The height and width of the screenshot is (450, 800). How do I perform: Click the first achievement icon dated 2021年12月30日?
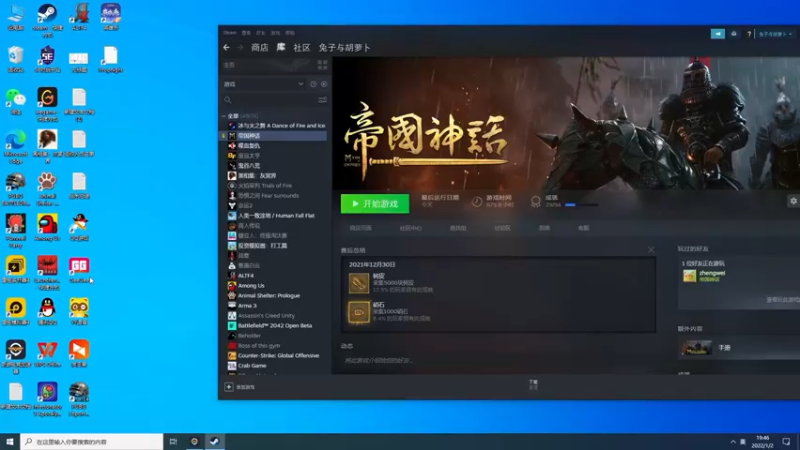tap(359, 283)
